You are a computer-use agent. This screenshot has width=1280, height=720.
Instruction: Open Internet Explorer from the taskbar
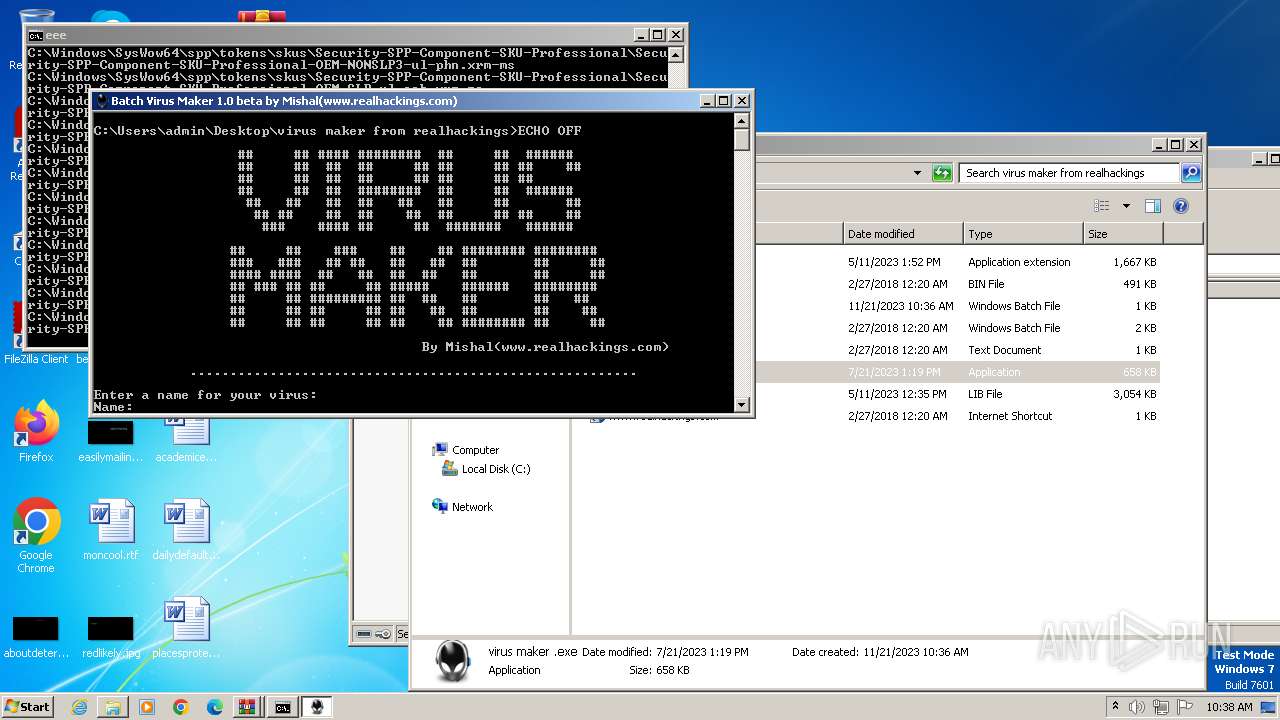(x=79, y=707)
